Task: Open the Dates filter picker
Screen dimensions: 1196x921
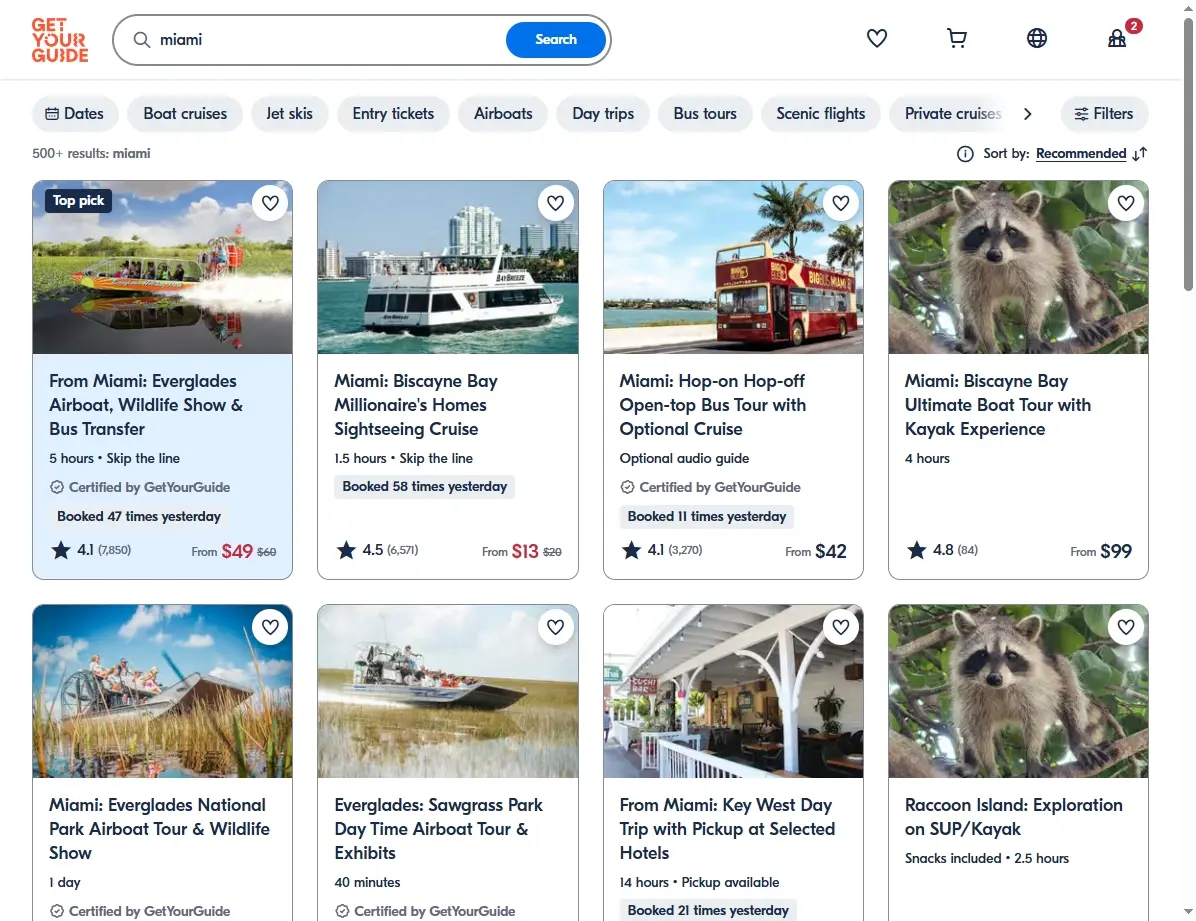Action: 75,114
